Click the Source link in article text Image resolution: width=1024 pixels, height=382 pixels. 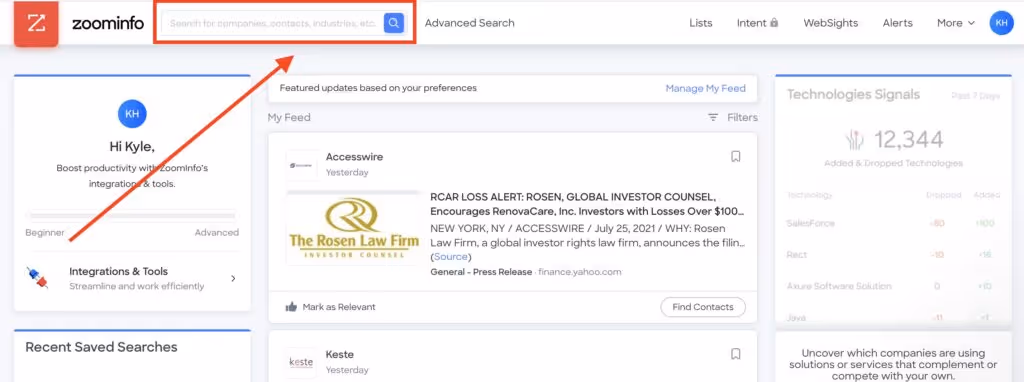pos(451,257)
